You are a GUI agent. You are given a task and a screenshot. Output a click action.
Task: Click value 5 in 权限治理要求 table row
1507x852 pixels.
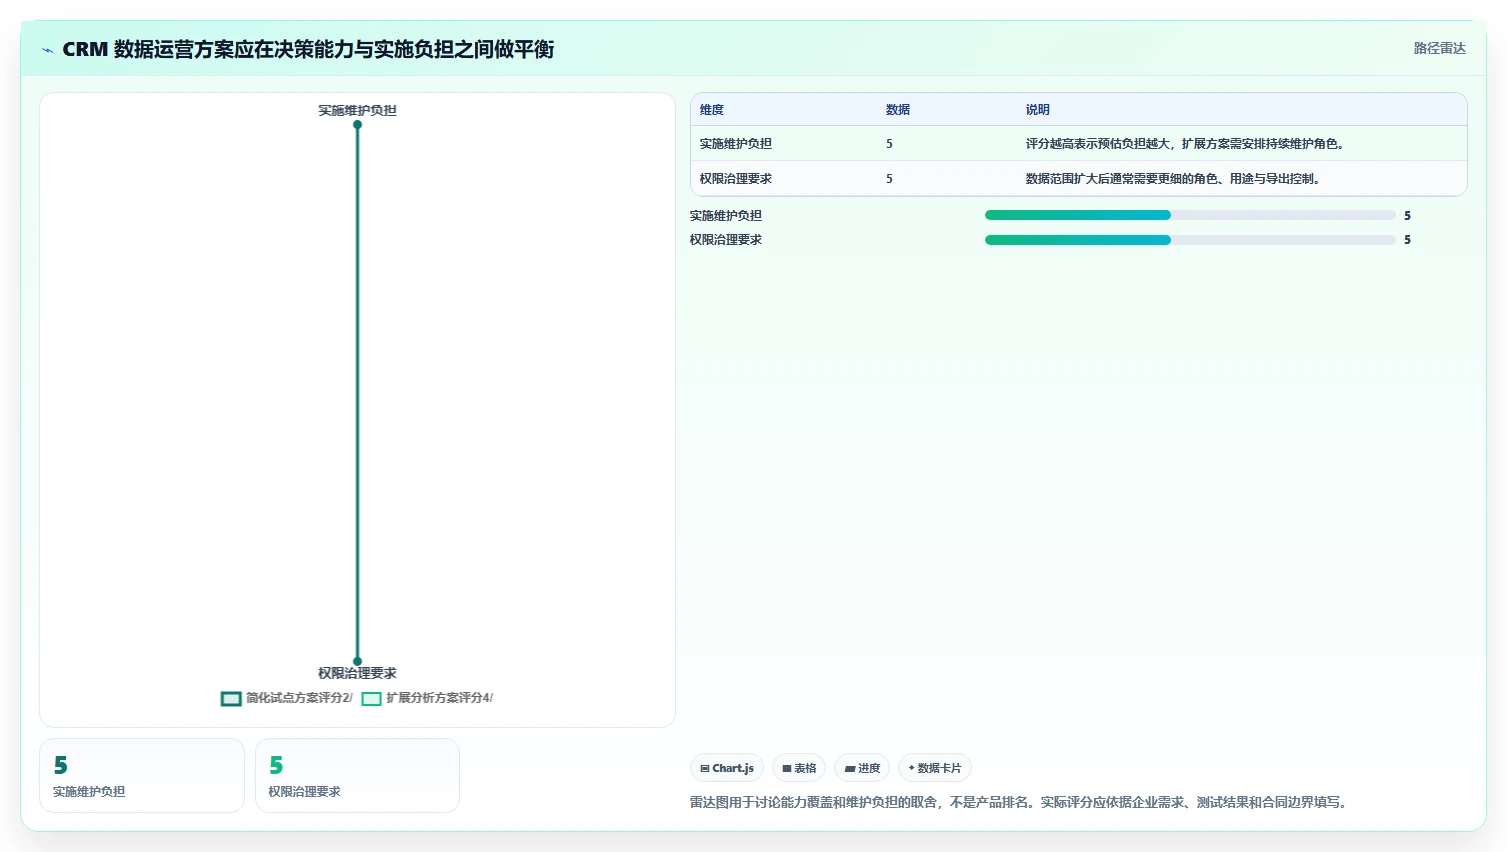click(889, 179)
